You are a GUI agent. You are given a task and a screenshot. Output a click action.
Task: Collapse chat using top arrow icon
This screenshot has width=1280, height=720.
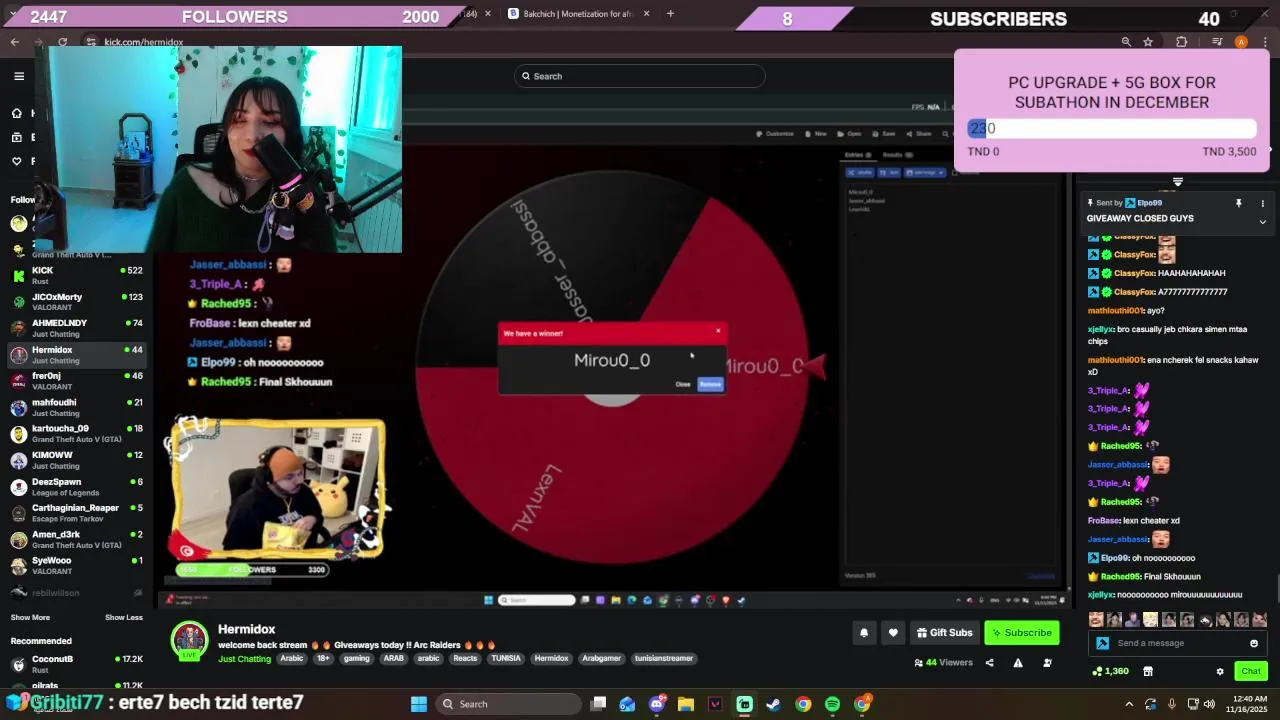click(x=1177, y=182)
